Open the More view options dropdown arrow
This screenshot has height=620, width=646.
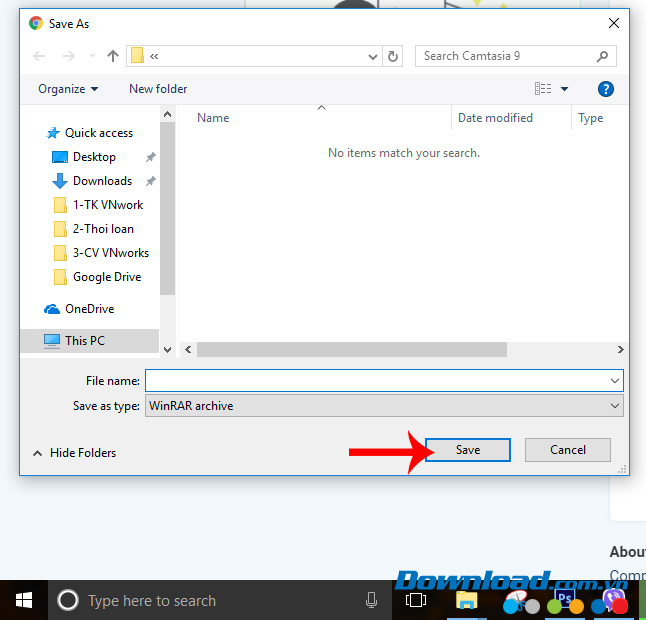(564, 89)
